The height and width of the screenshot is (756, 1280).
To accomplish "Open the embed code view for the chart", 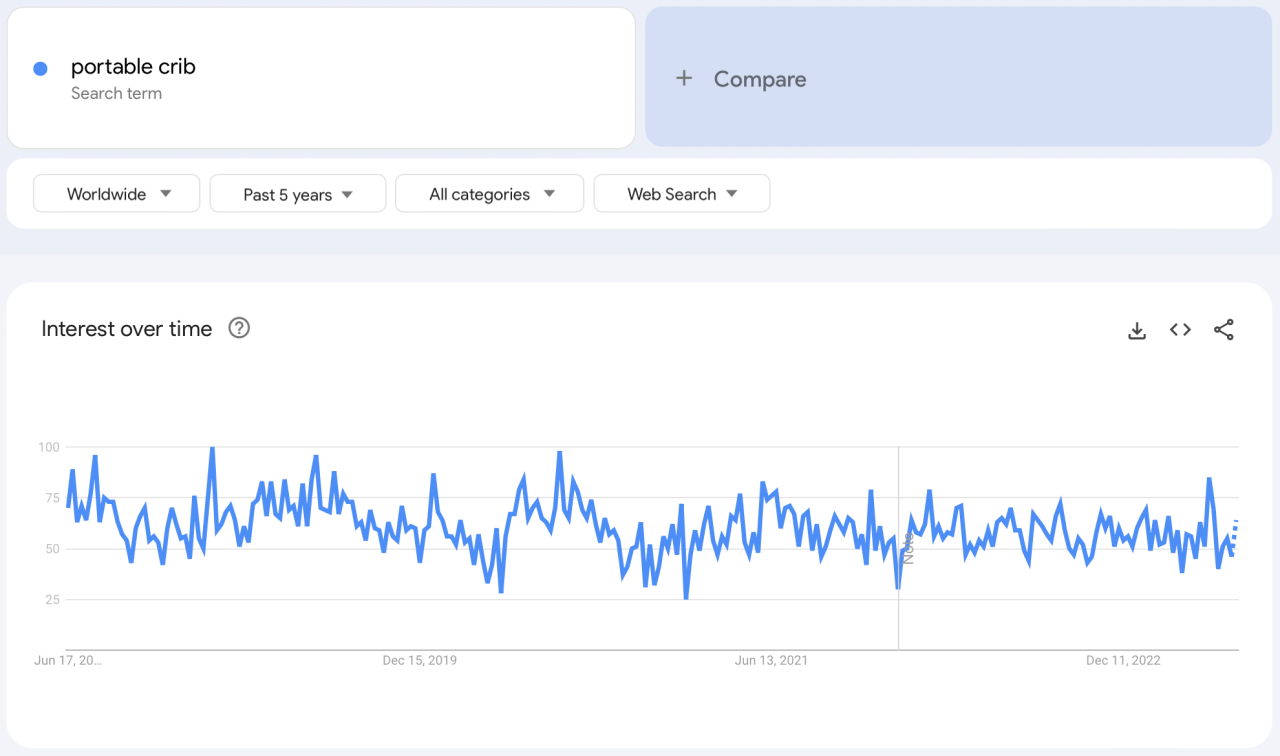I will click(x=1180, y=329).
